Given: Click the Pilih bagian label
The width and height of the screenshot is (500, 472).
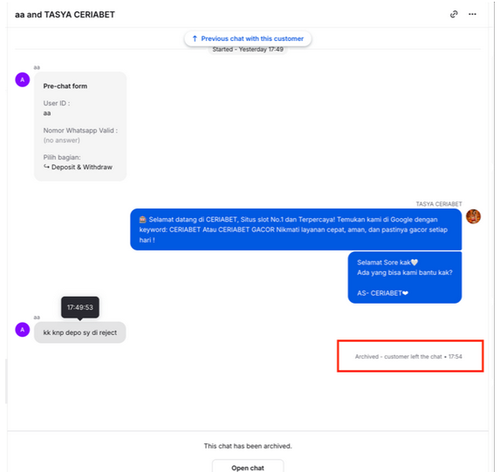Looking at the screenshot, I should 62,157.
